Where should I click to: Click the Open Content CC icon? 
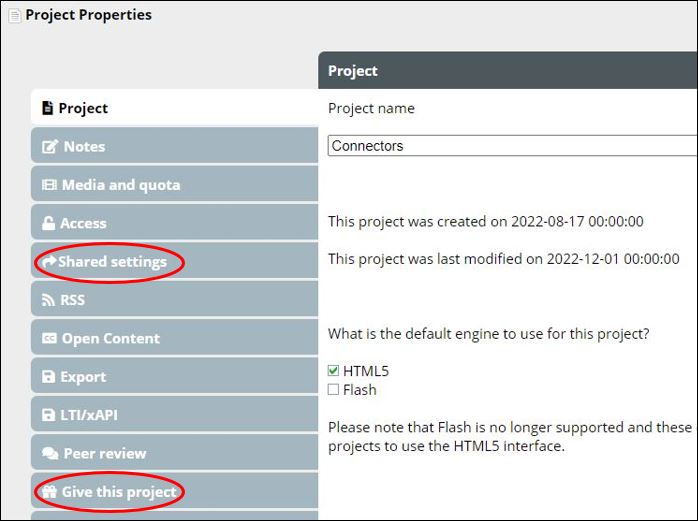click(x=49, y=339)
